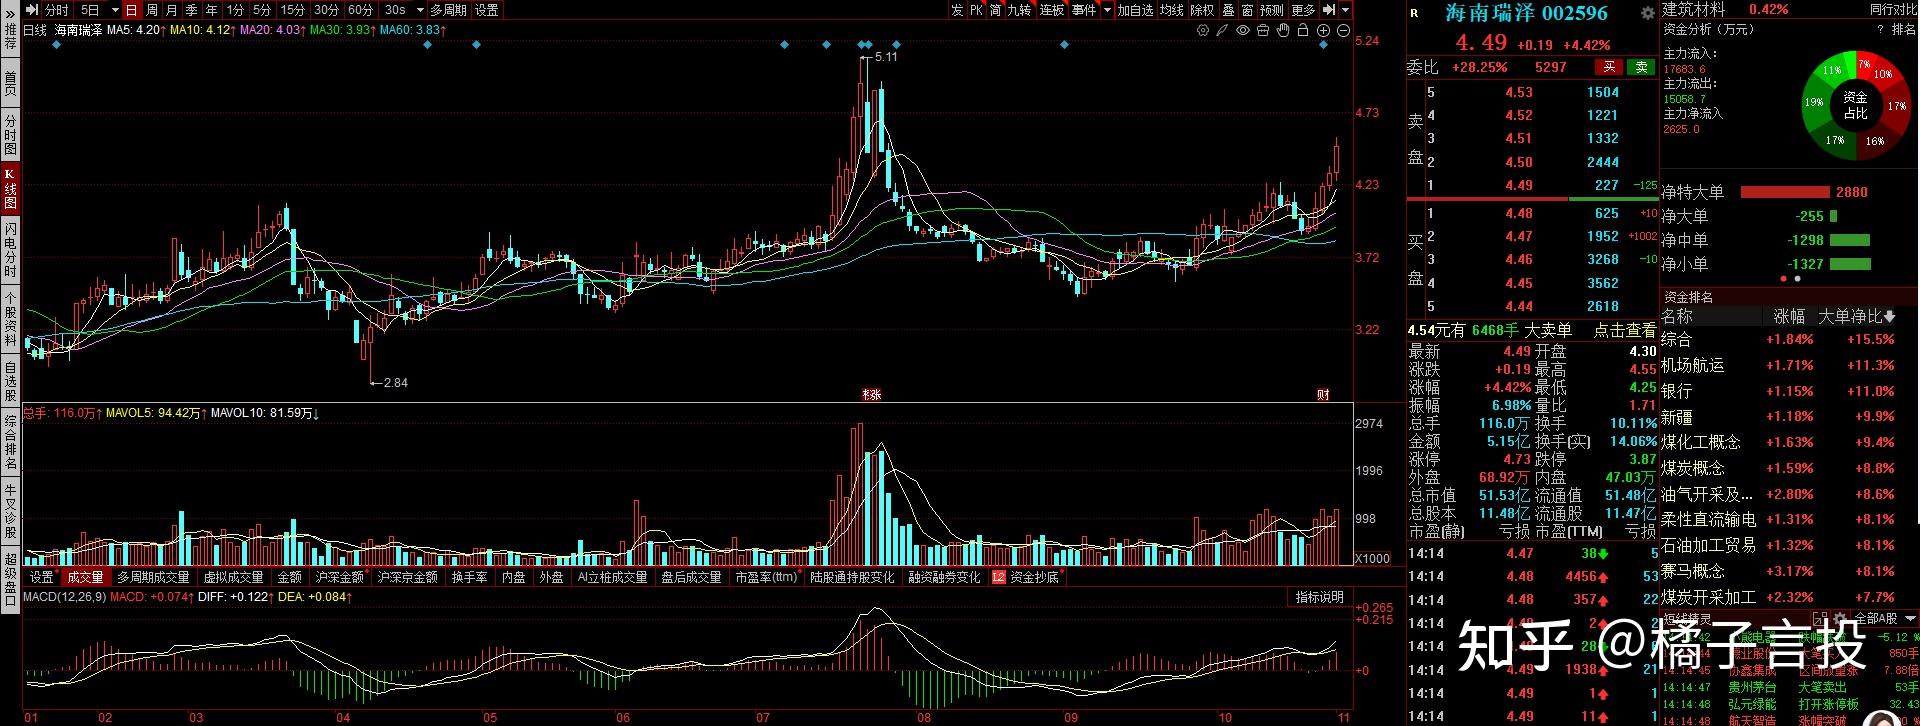The height and width of the screenshot is (726, 1920).
Task: Click the chart settings gear icon
Action: pos(1203,31)
